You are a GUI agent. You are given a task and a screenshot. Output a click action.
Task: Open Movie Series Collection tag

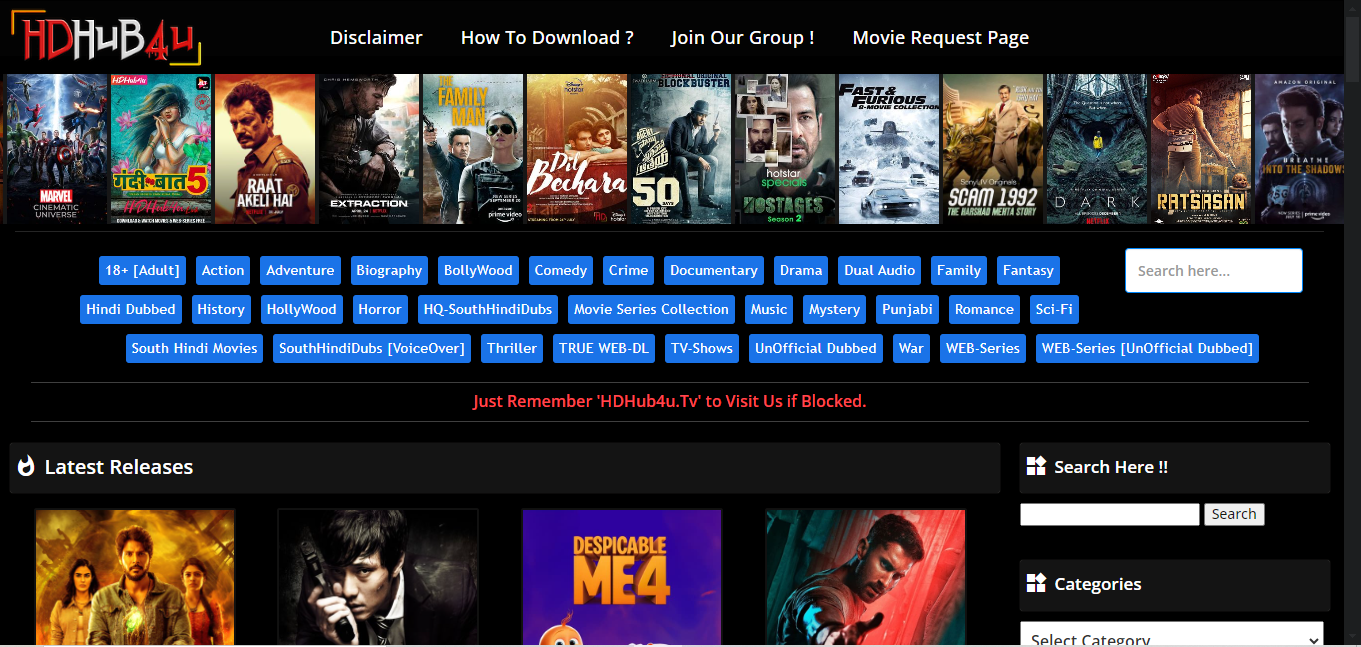pyautogui.click(x=651, y=309)
